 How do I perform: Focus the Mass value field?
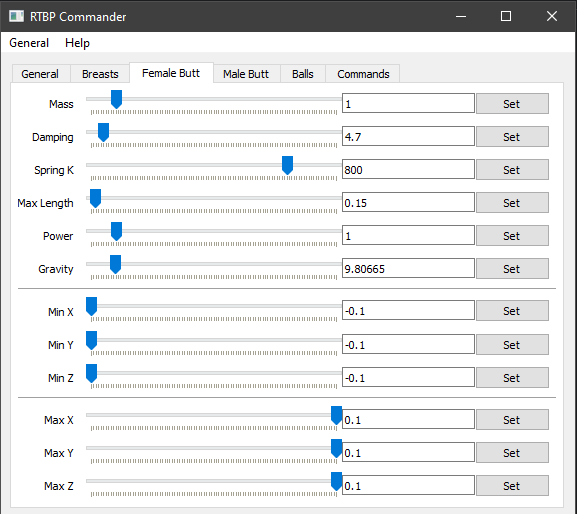pos(408,103)
